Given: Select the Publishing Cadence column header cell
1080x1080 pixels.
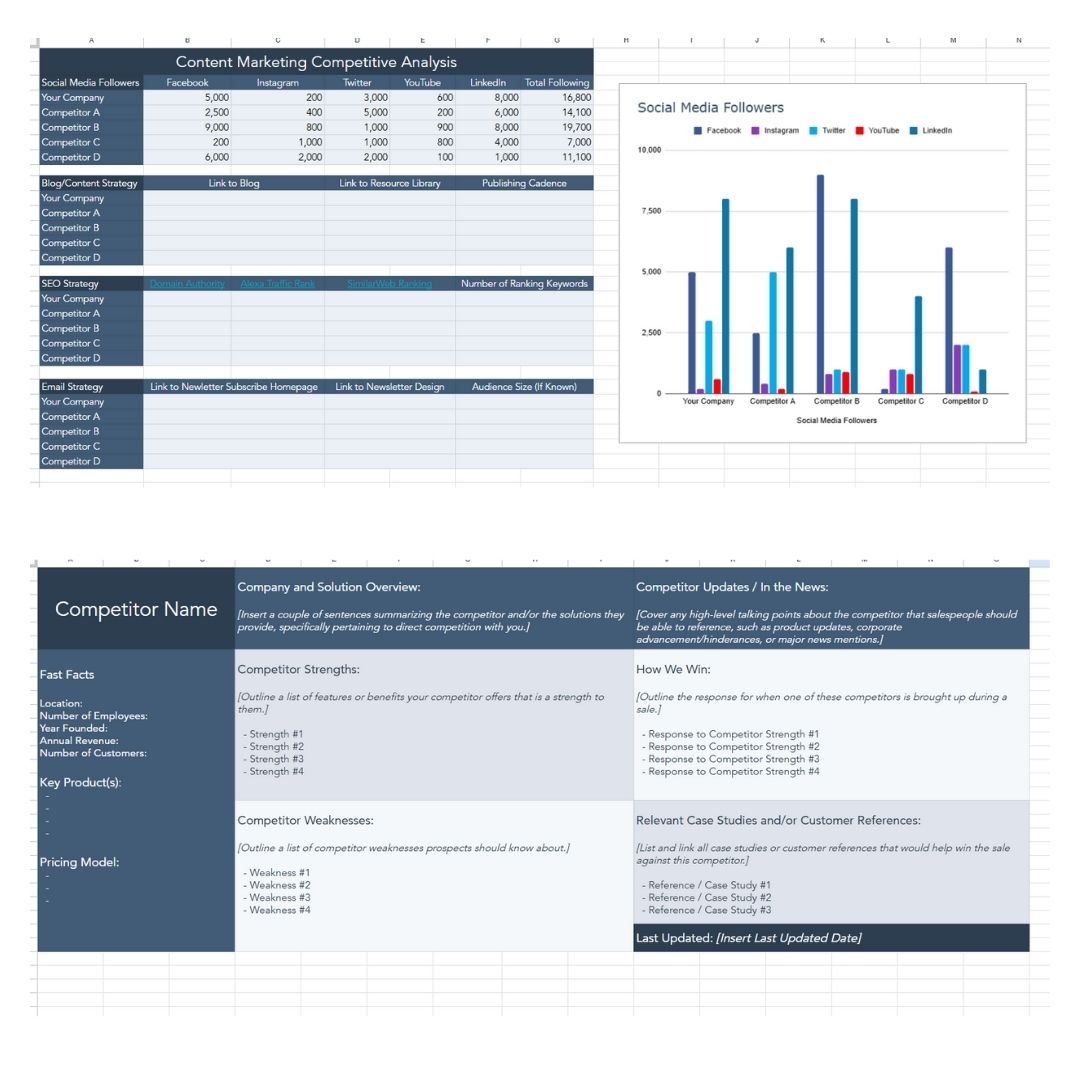Looking at the screenshot, I should pos(524,183).
